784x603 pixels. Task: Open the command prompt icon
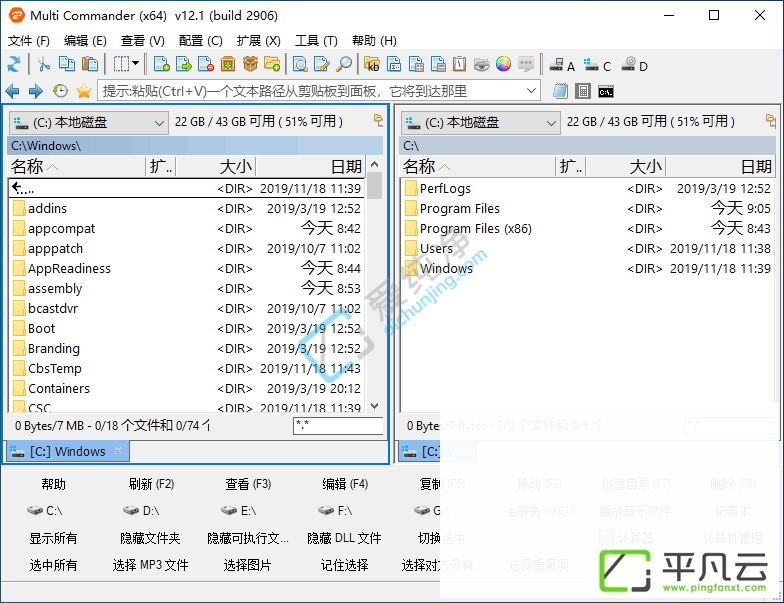(606, 92)
